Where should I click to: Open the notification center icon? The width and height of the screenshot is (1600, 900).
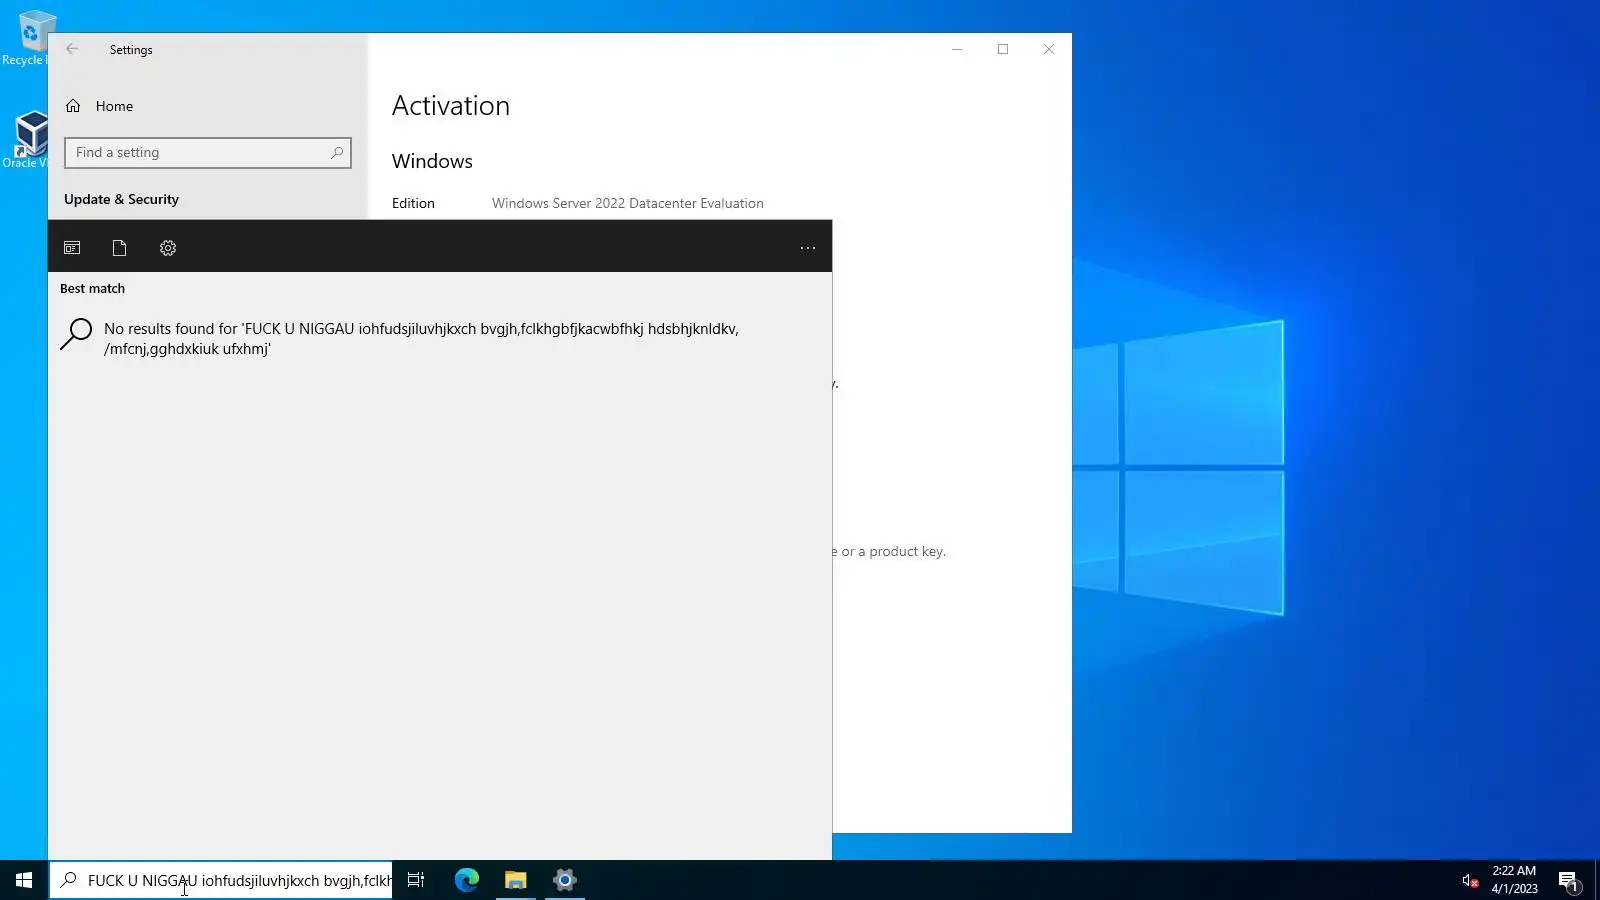(x=1568, y=880)
